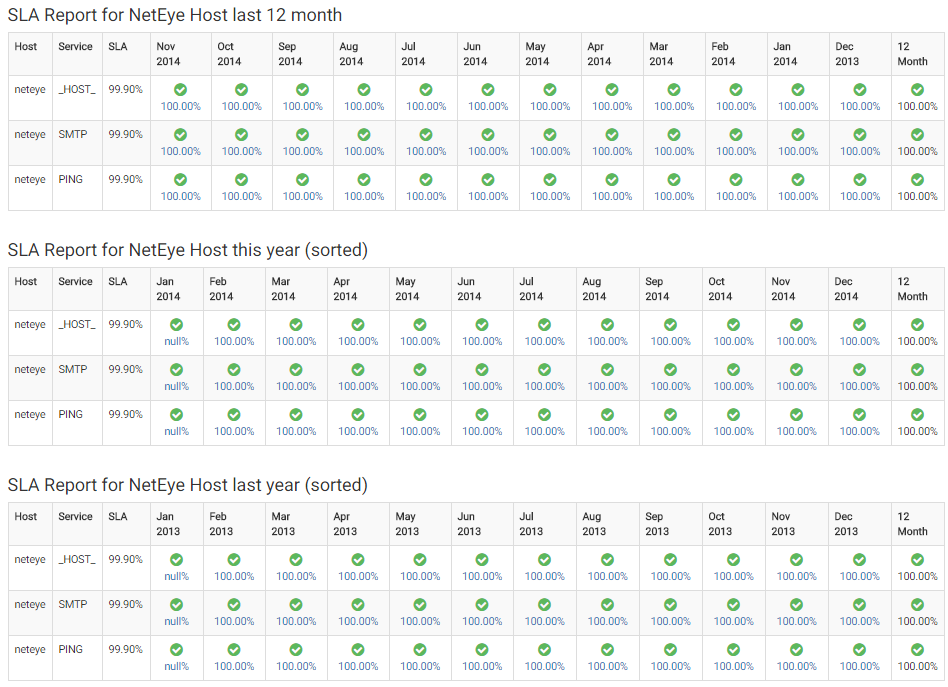948x687 pixels.
Task: Click green check icon for PING Mar 2014 in last 12 month table
Action: click(674, 180)
